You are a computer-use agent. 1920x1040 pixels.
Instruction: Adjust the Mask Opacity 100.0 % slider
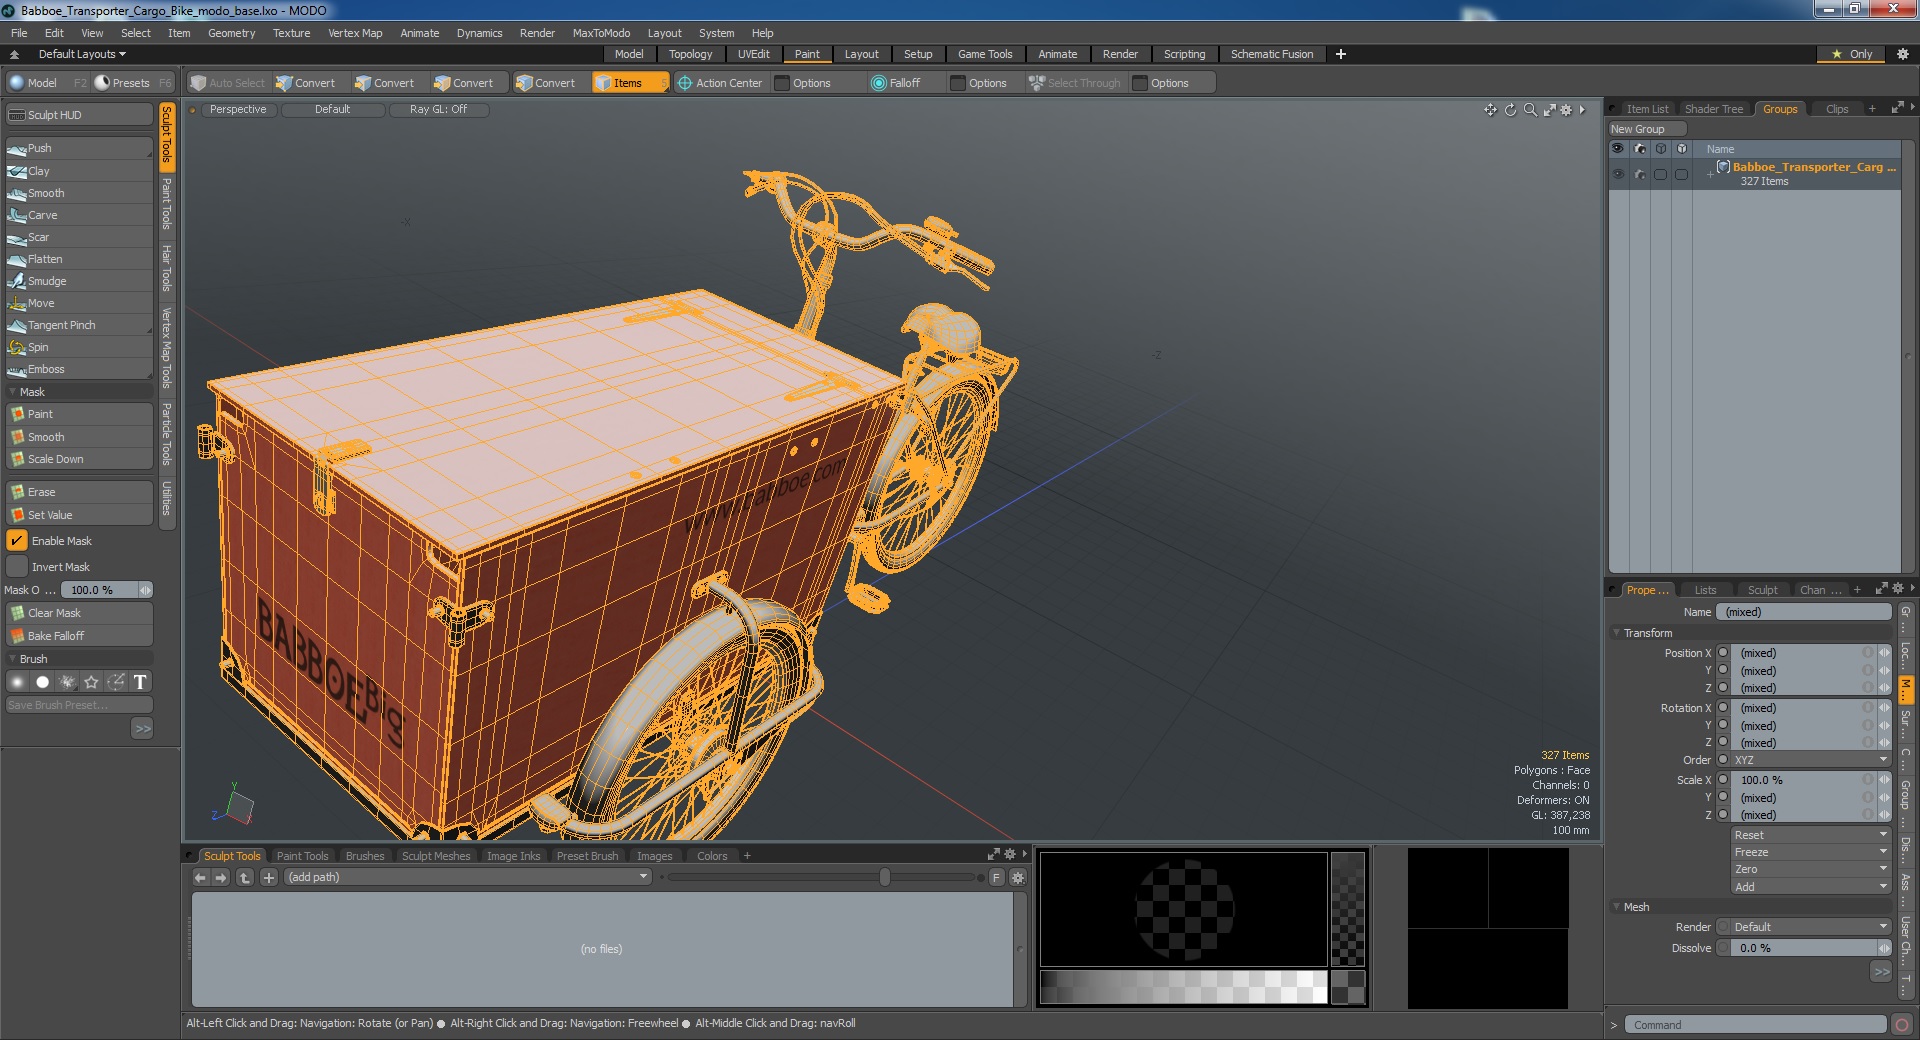tap(107, 590)
